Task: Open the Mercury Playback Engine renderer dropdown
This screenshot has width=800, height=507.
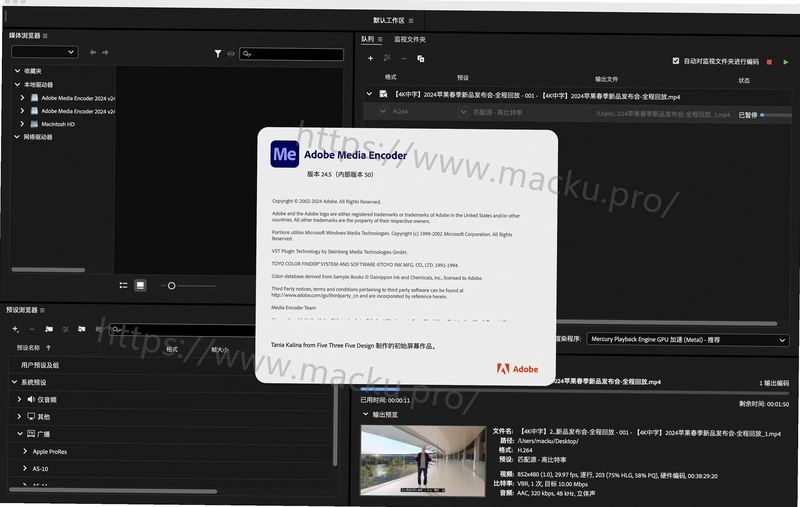Action: coord(688,340)
